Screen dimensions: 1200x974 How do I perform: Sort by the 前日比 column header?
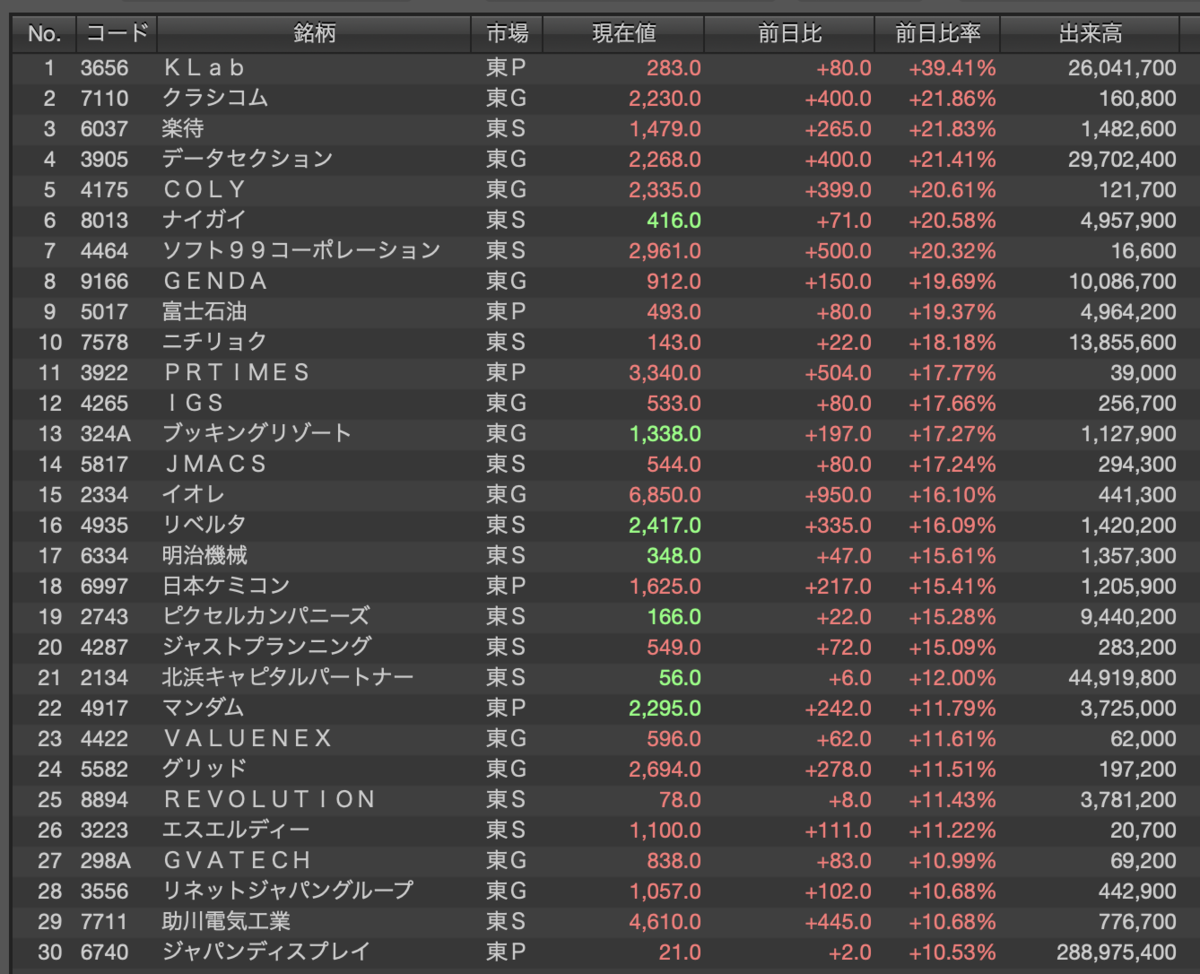coord(790,34)
